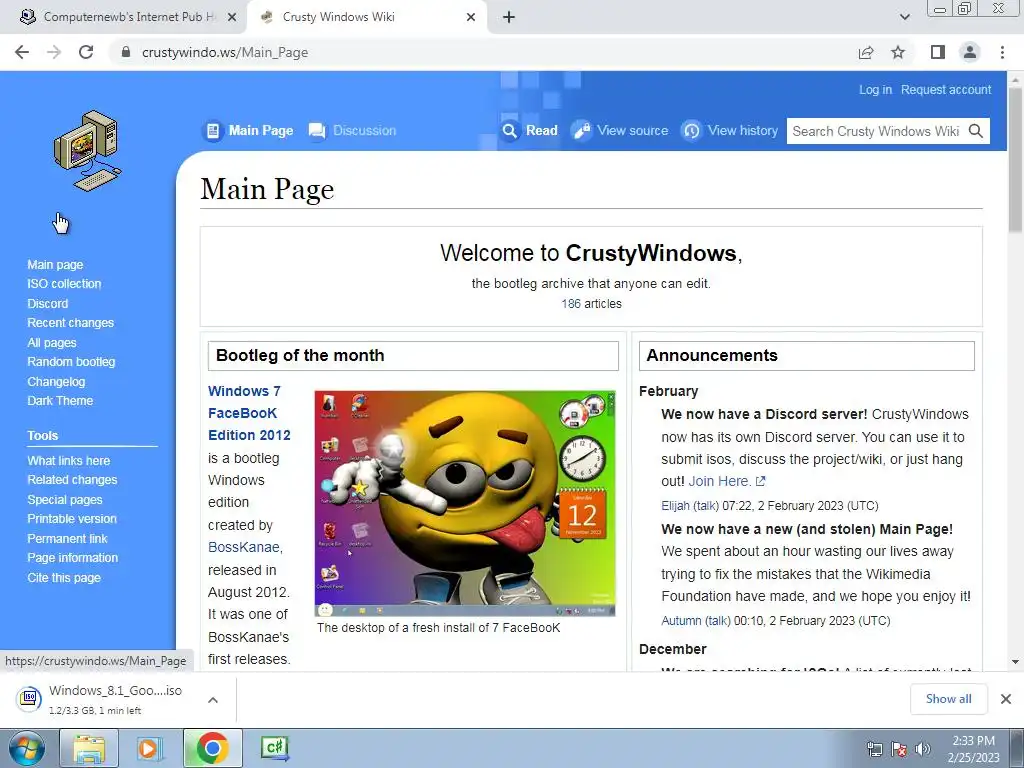Click Cite this page link
1024x768 pixels.
64,577
